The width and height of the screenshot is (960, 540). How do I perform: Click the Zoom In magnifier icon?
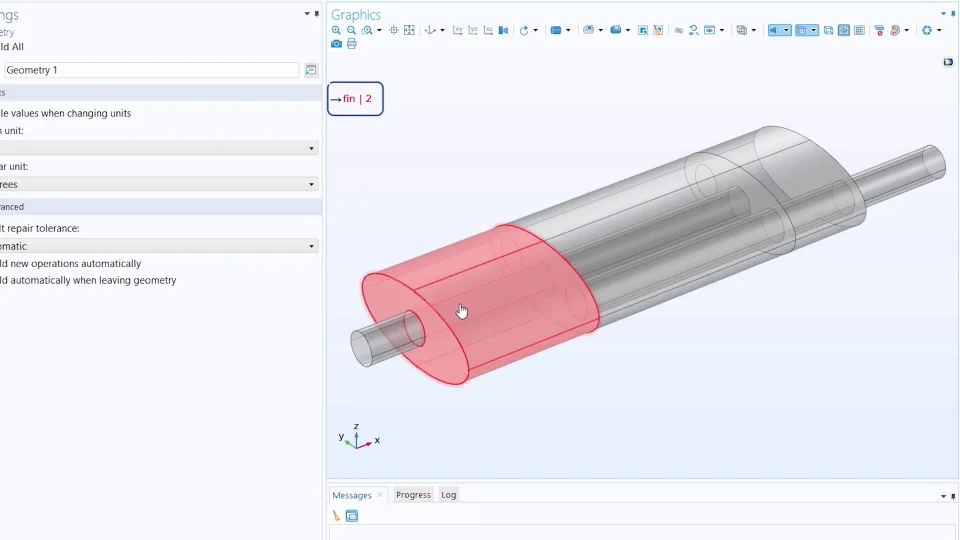(x=336, y=30)
